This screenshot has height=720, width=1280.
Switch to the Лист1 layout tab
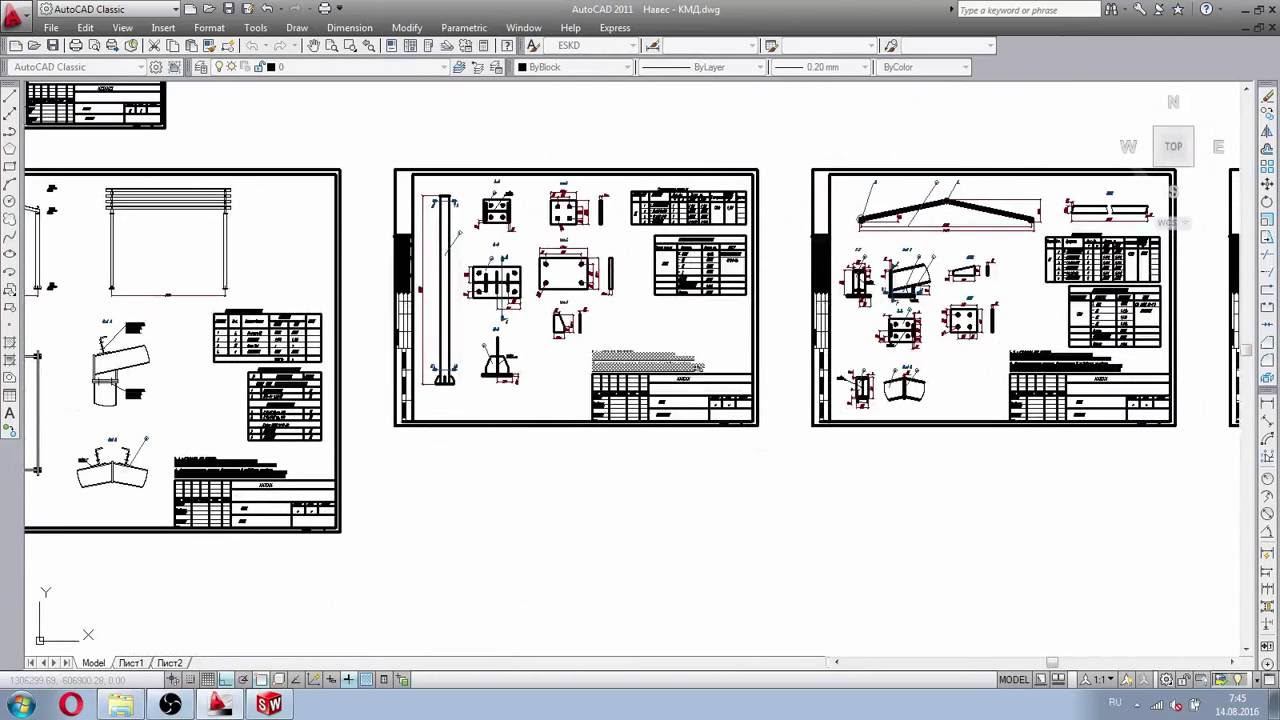(131, 663)
